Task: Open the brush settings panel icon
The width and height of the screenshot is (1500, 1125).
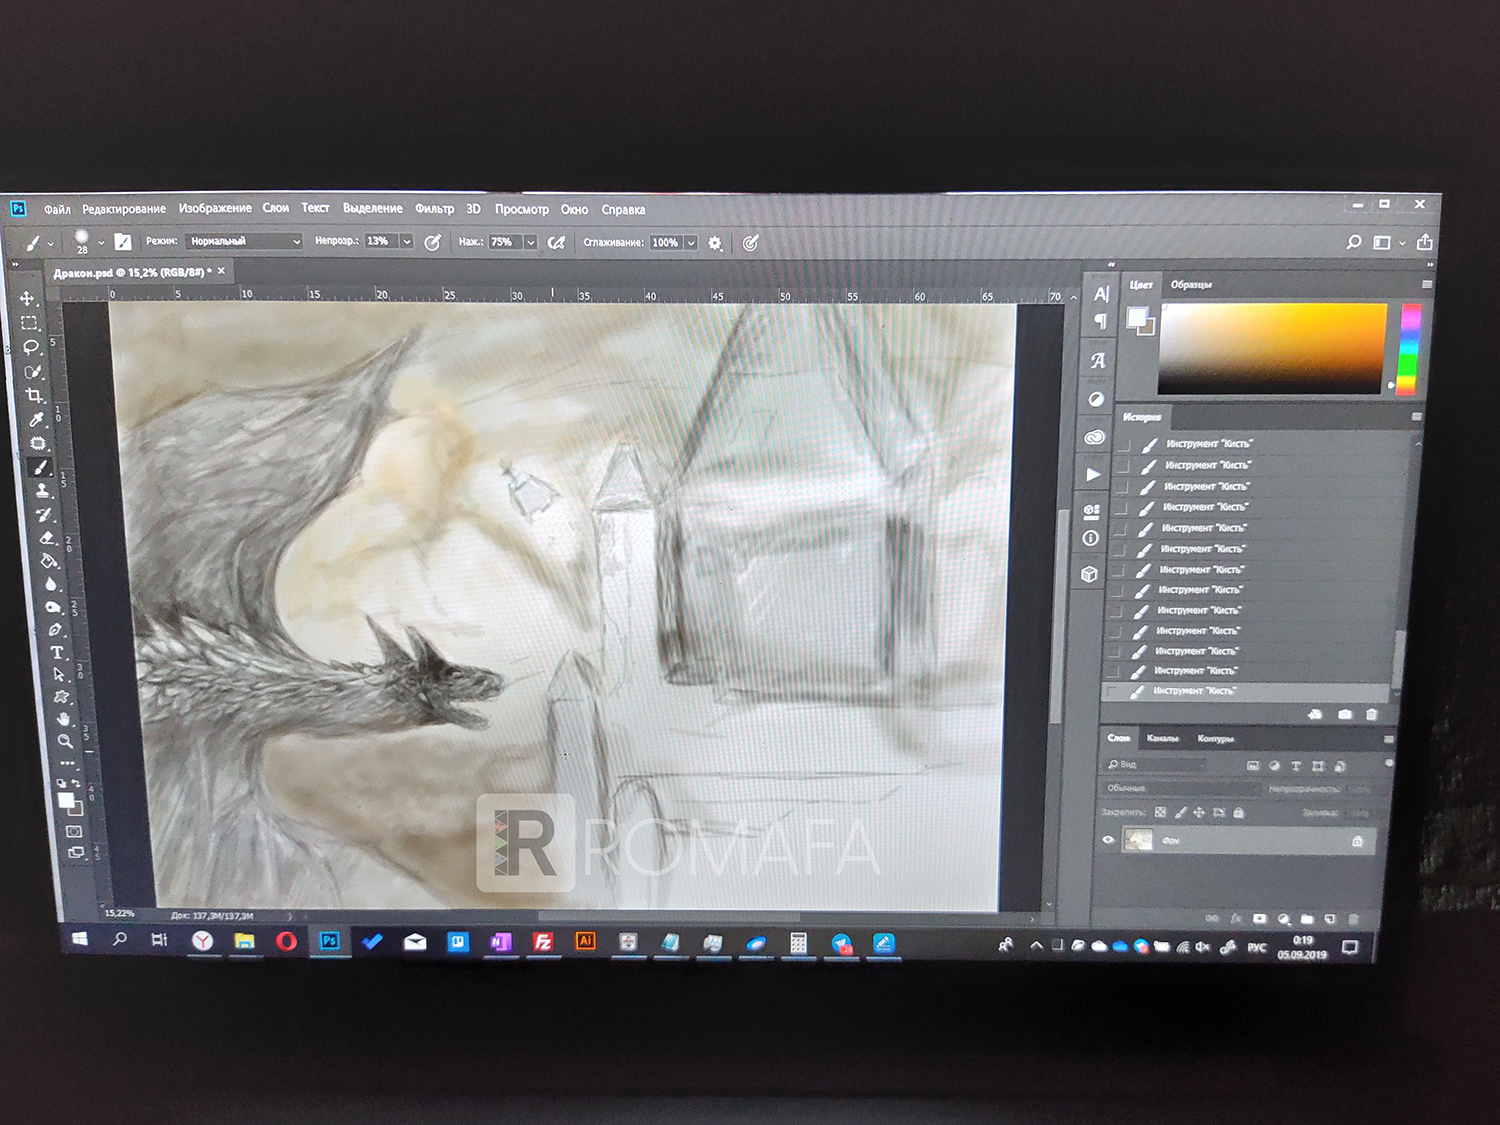Action: pos(123,241)
